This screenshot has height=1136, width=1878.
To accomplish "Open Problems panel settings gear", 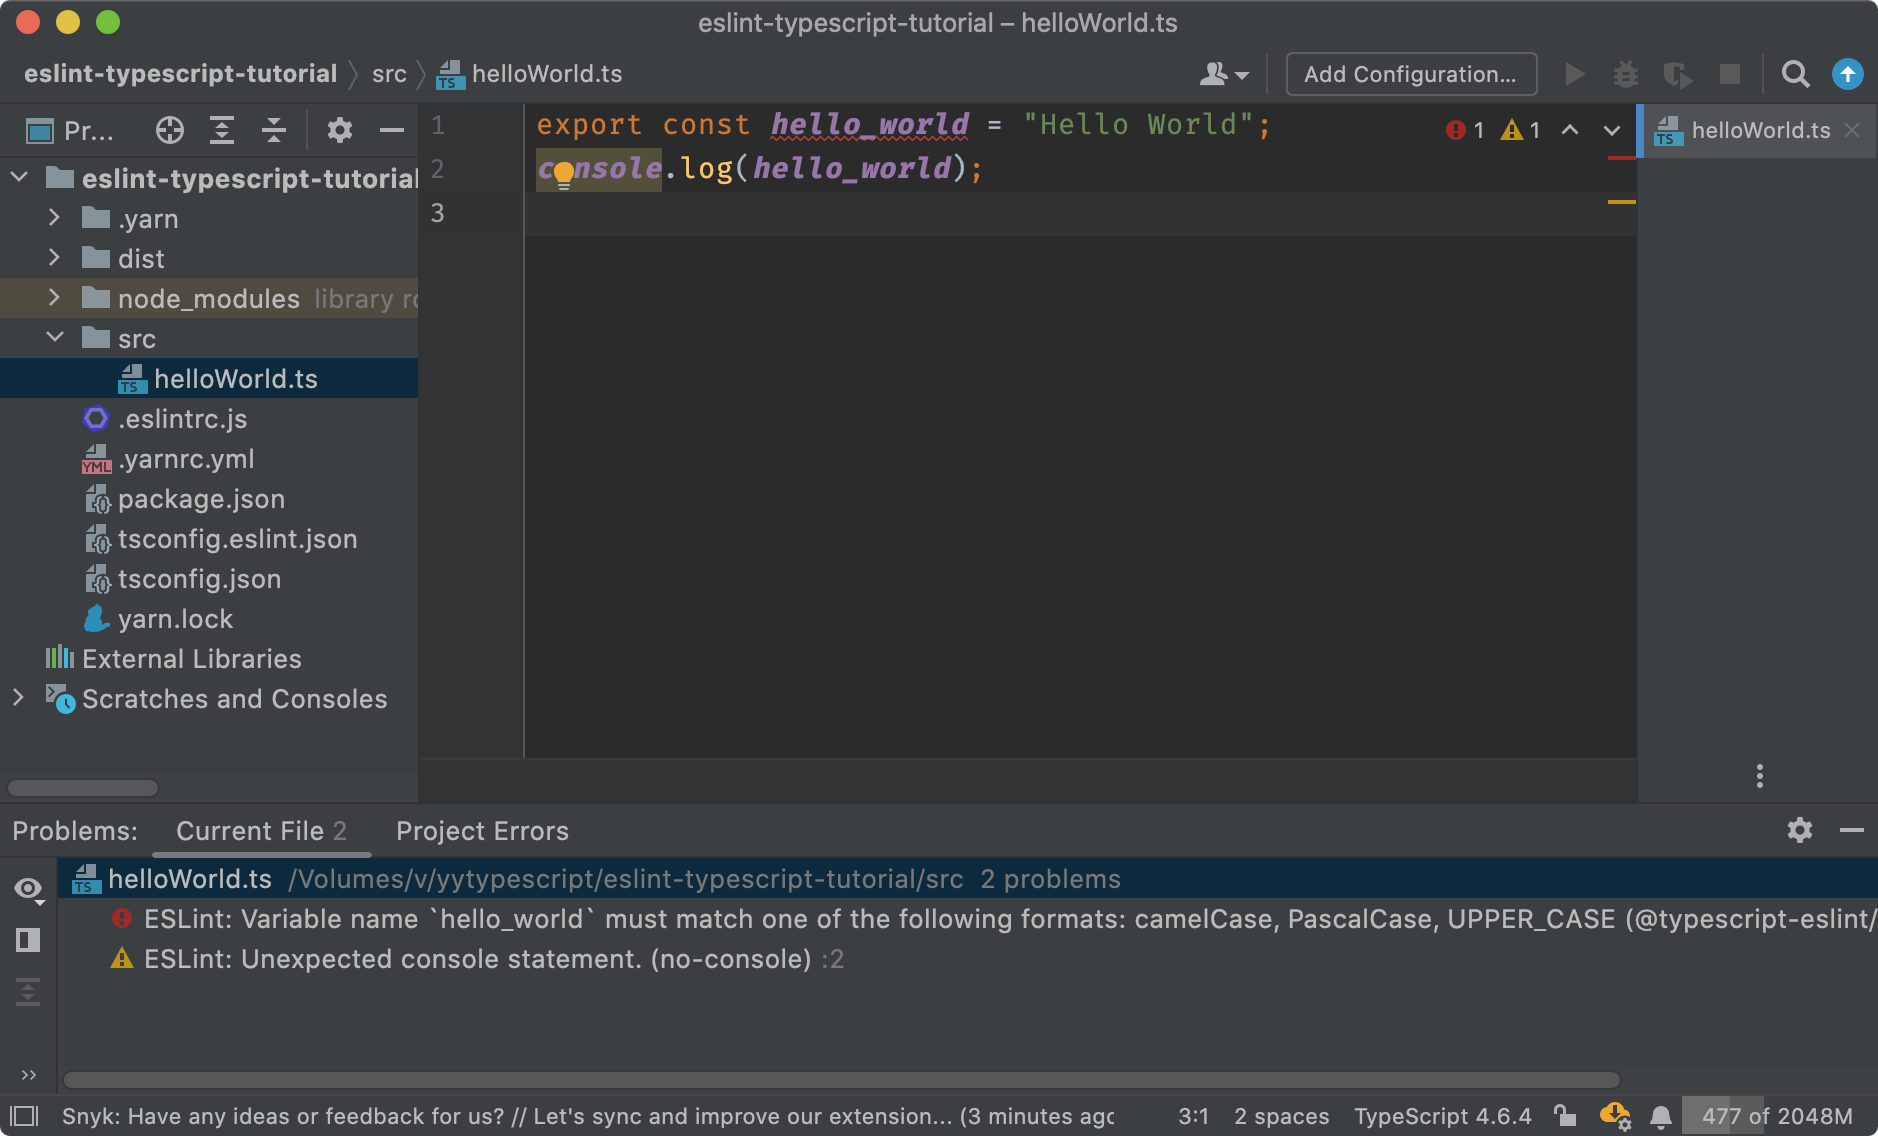I will pyautogui.click(x=1799, y=830).
